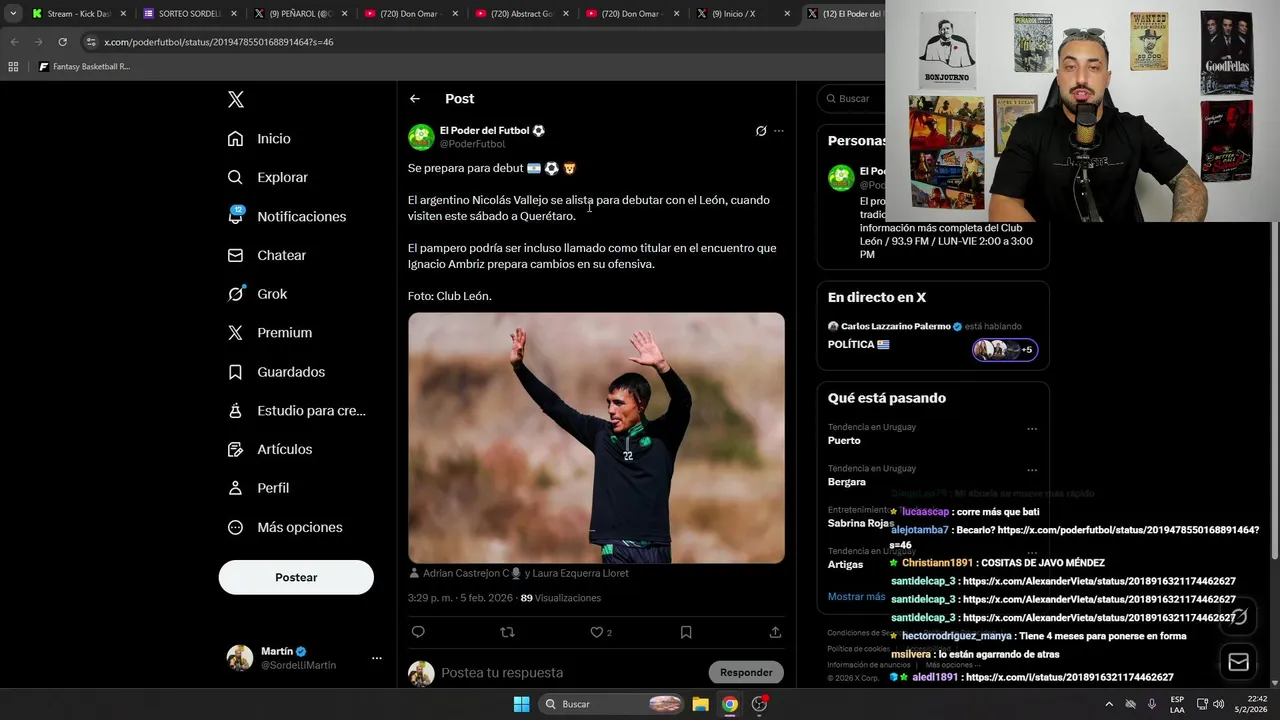The height and width of the screenshot is (720, 1280).
Task: Click Mostrar más under trends
Action: click(856, 597)
